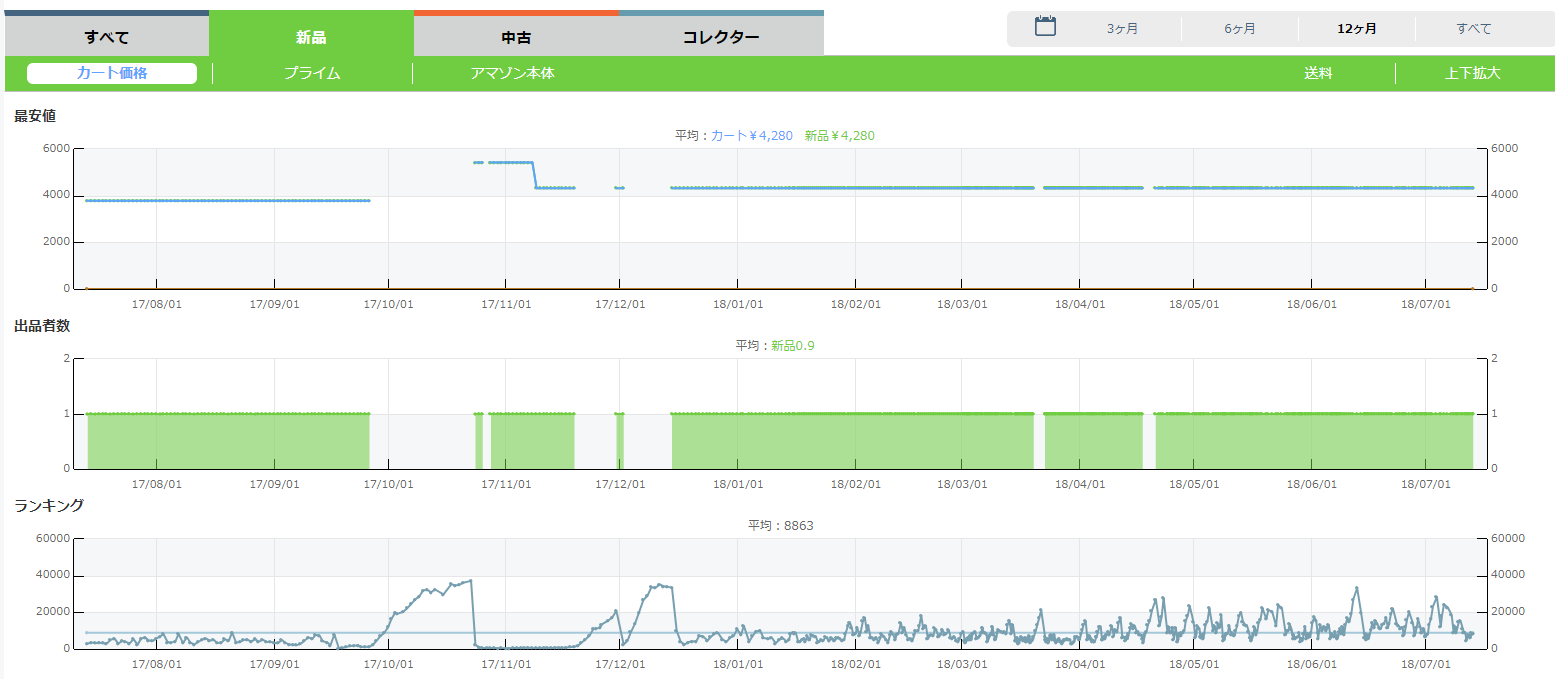
Task: Select the 6ヶ月 time range
Action: (x=1239, y=29)
